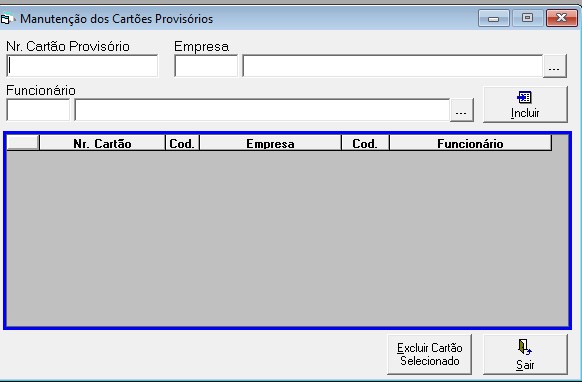Focus the Empresa code field
The height and width of the screenshot is (382, 582).
[206, 66]
